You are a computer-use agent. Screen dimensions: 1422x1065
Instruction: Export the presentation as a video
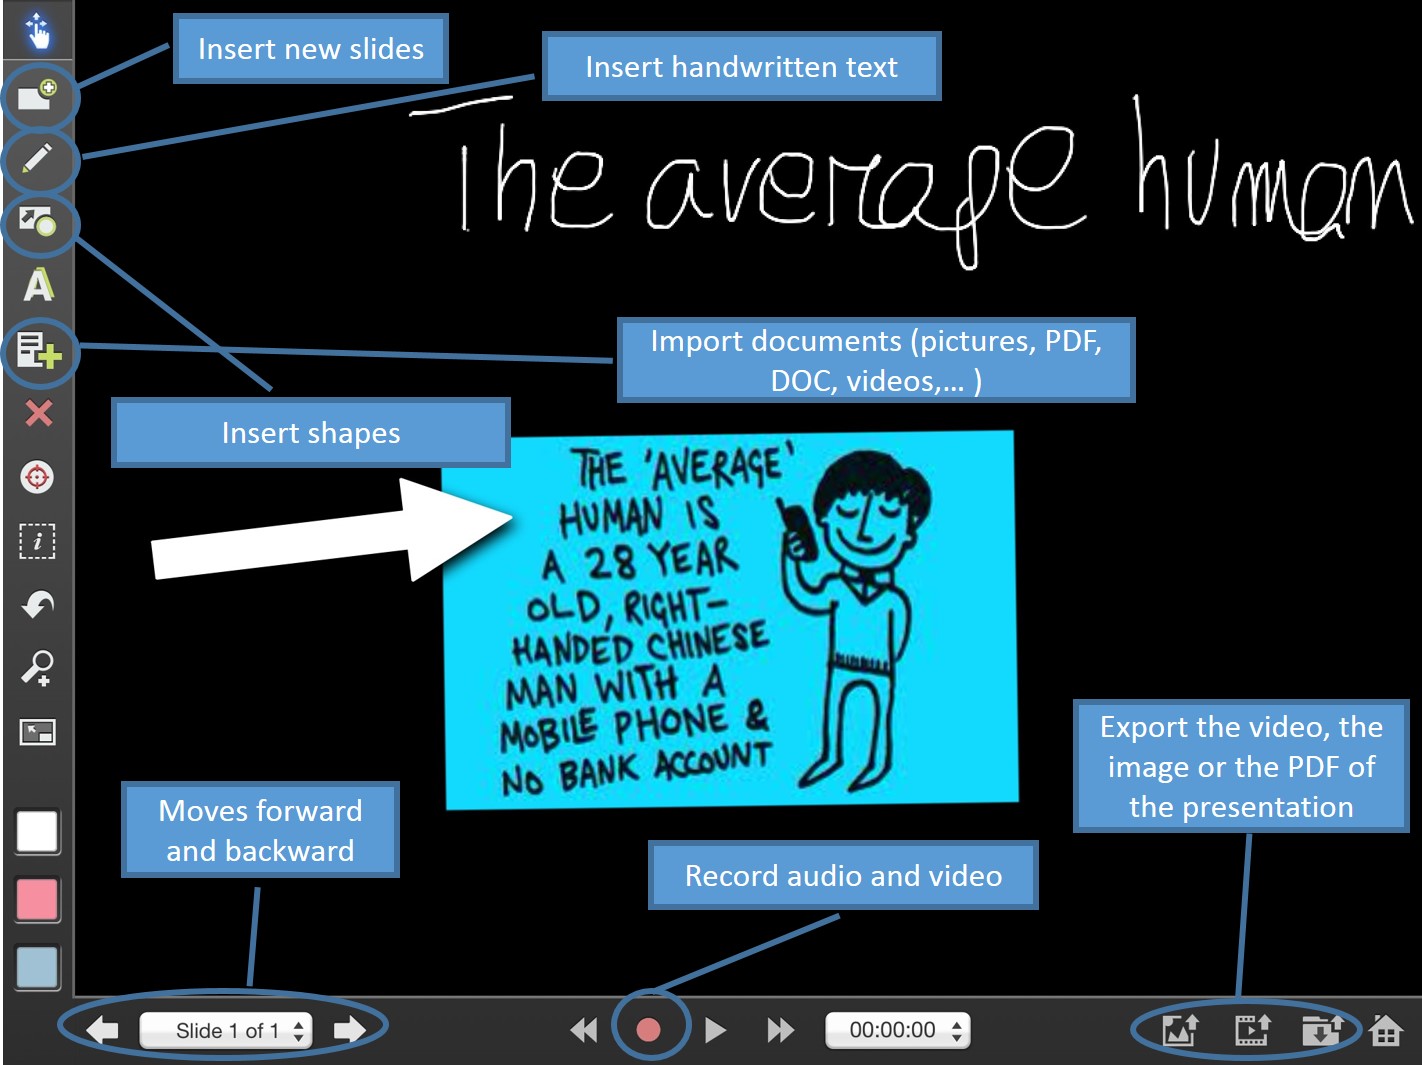coord(1252,1029)
